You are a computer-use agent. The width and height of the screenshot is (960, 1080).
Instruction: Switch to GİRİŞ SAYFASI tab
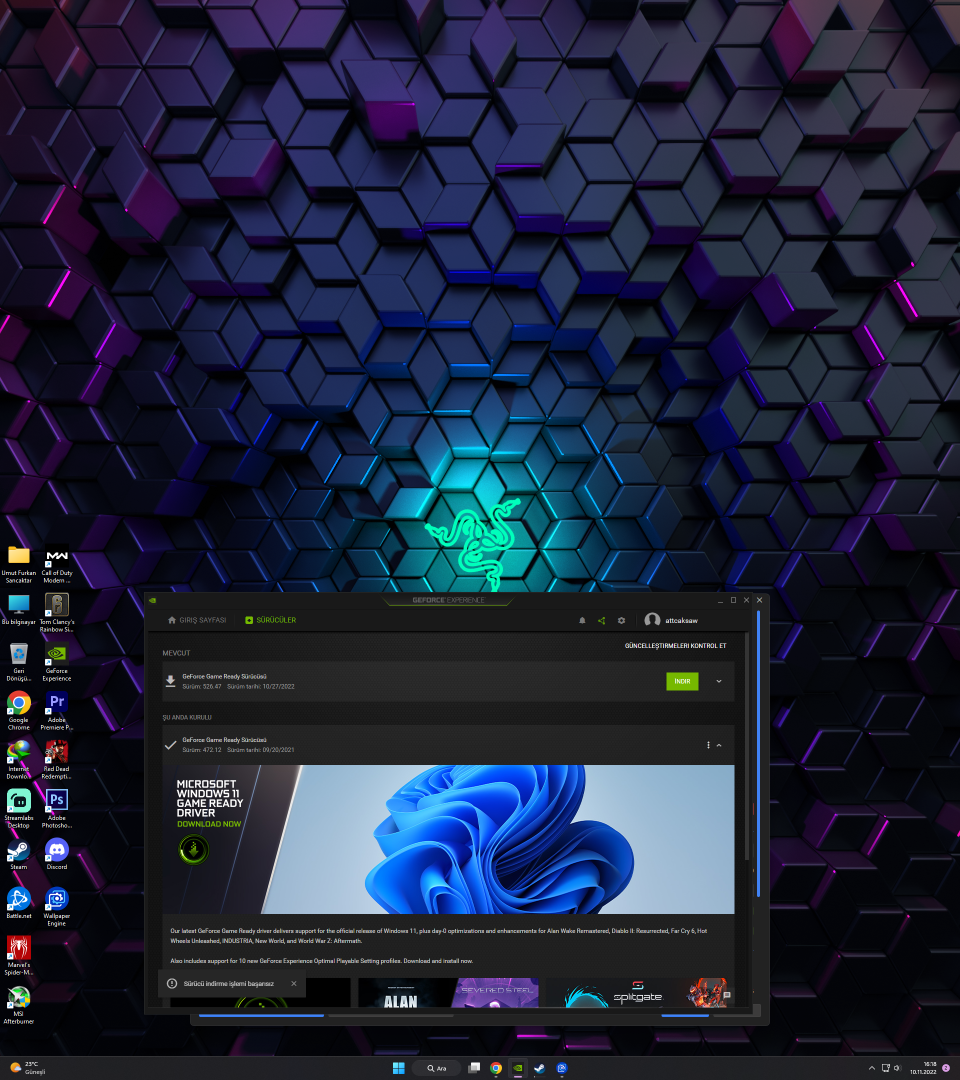(197, 621)
